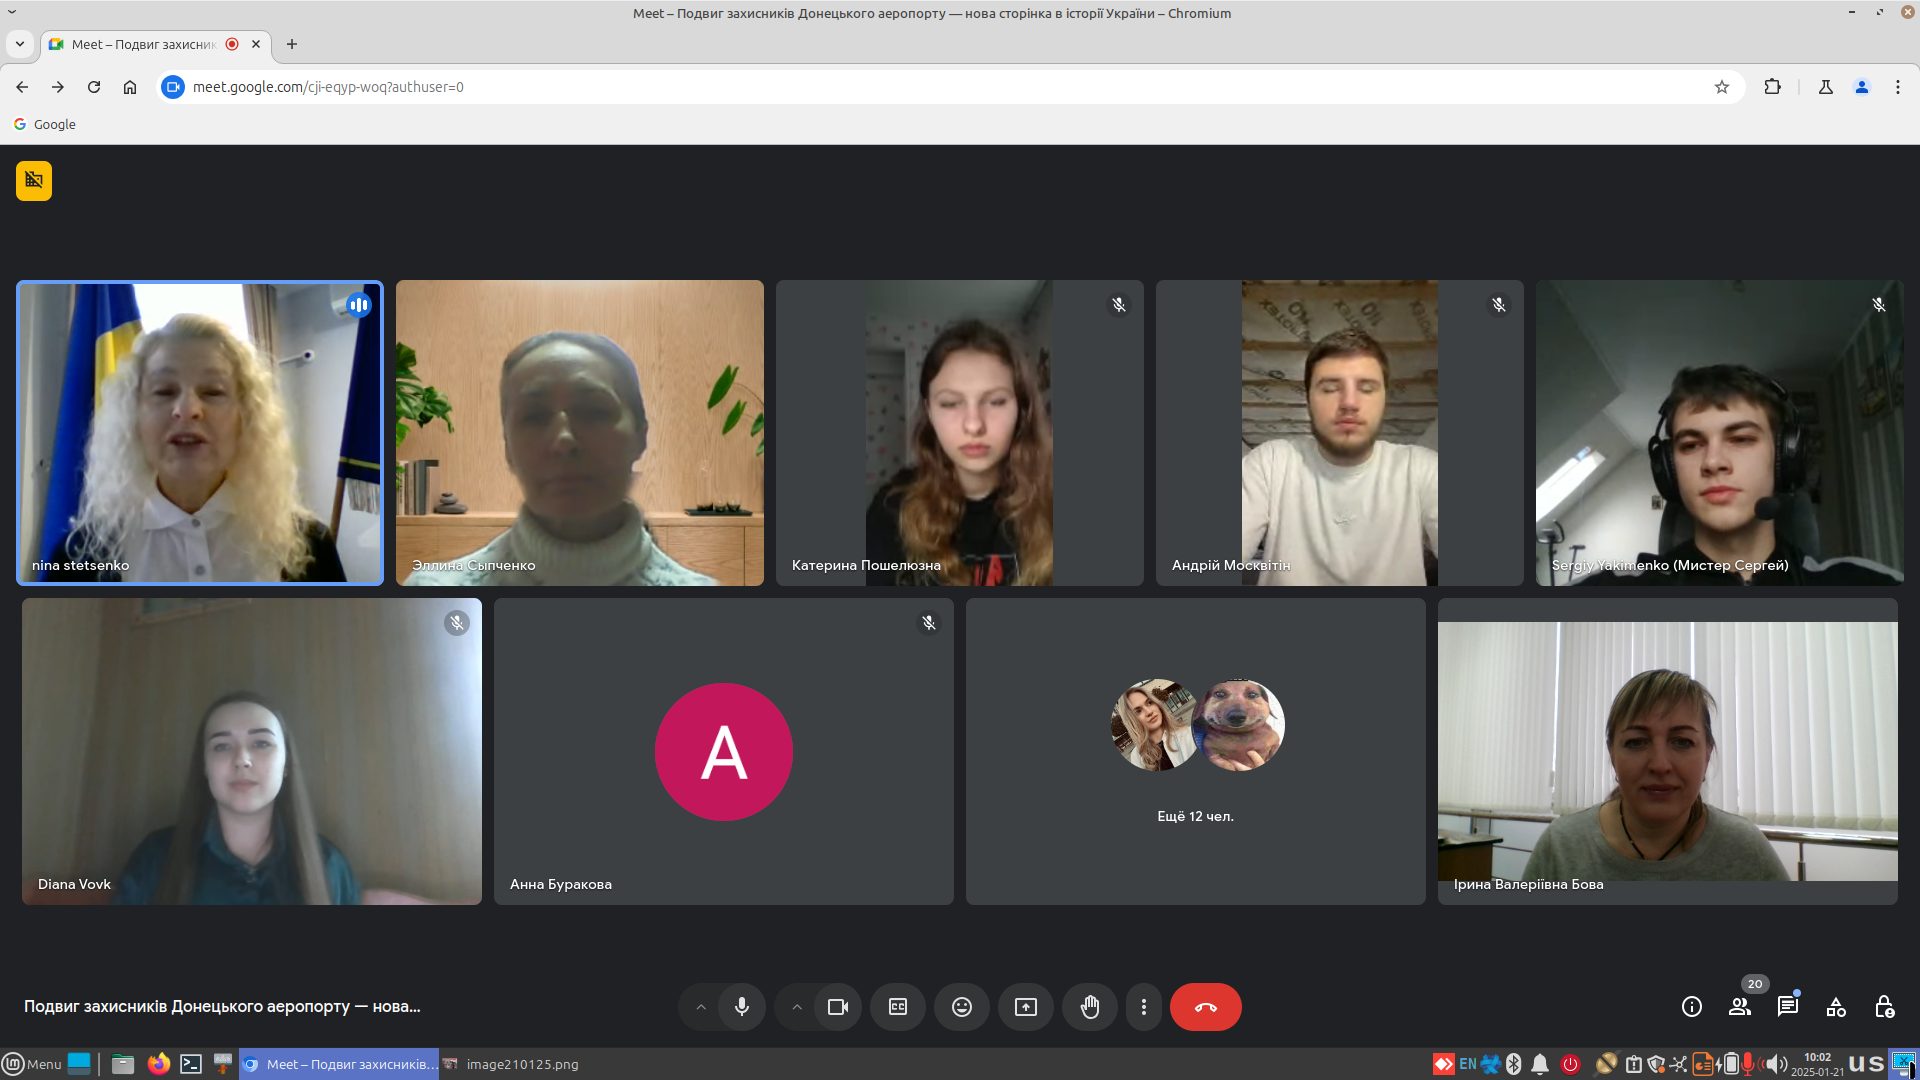Viewport: 1920px width, 1080px height.
Task: Show the participants list with 20 badge
Action: (x=1740, y=1007)
